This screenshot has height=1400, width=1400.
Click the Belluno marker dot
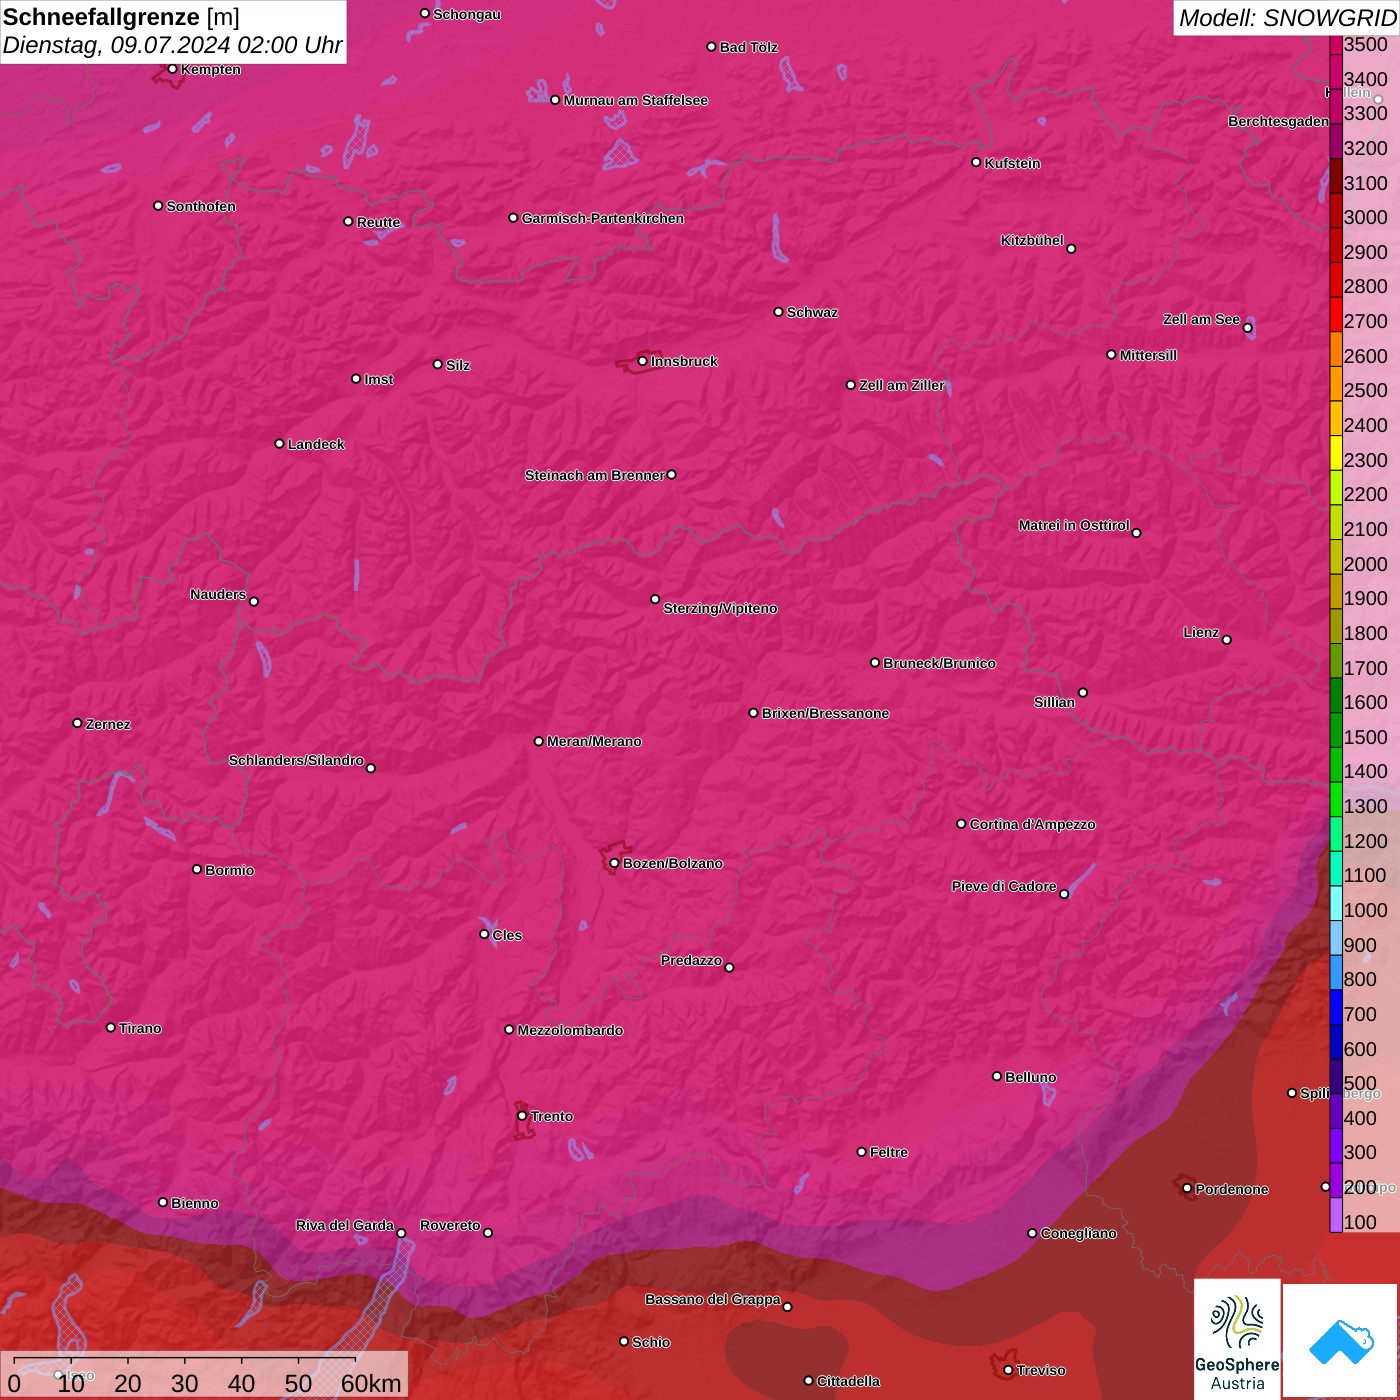tap(997, 1076)
